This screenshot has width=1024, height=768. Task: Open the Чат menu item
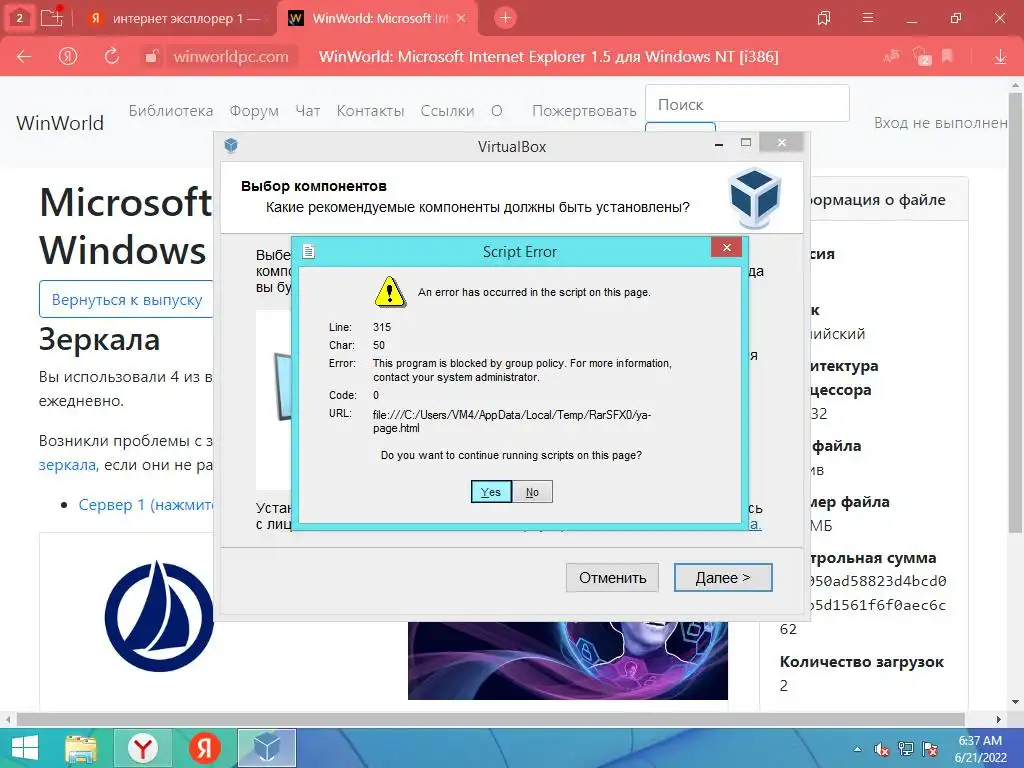(x=308, y=110)
